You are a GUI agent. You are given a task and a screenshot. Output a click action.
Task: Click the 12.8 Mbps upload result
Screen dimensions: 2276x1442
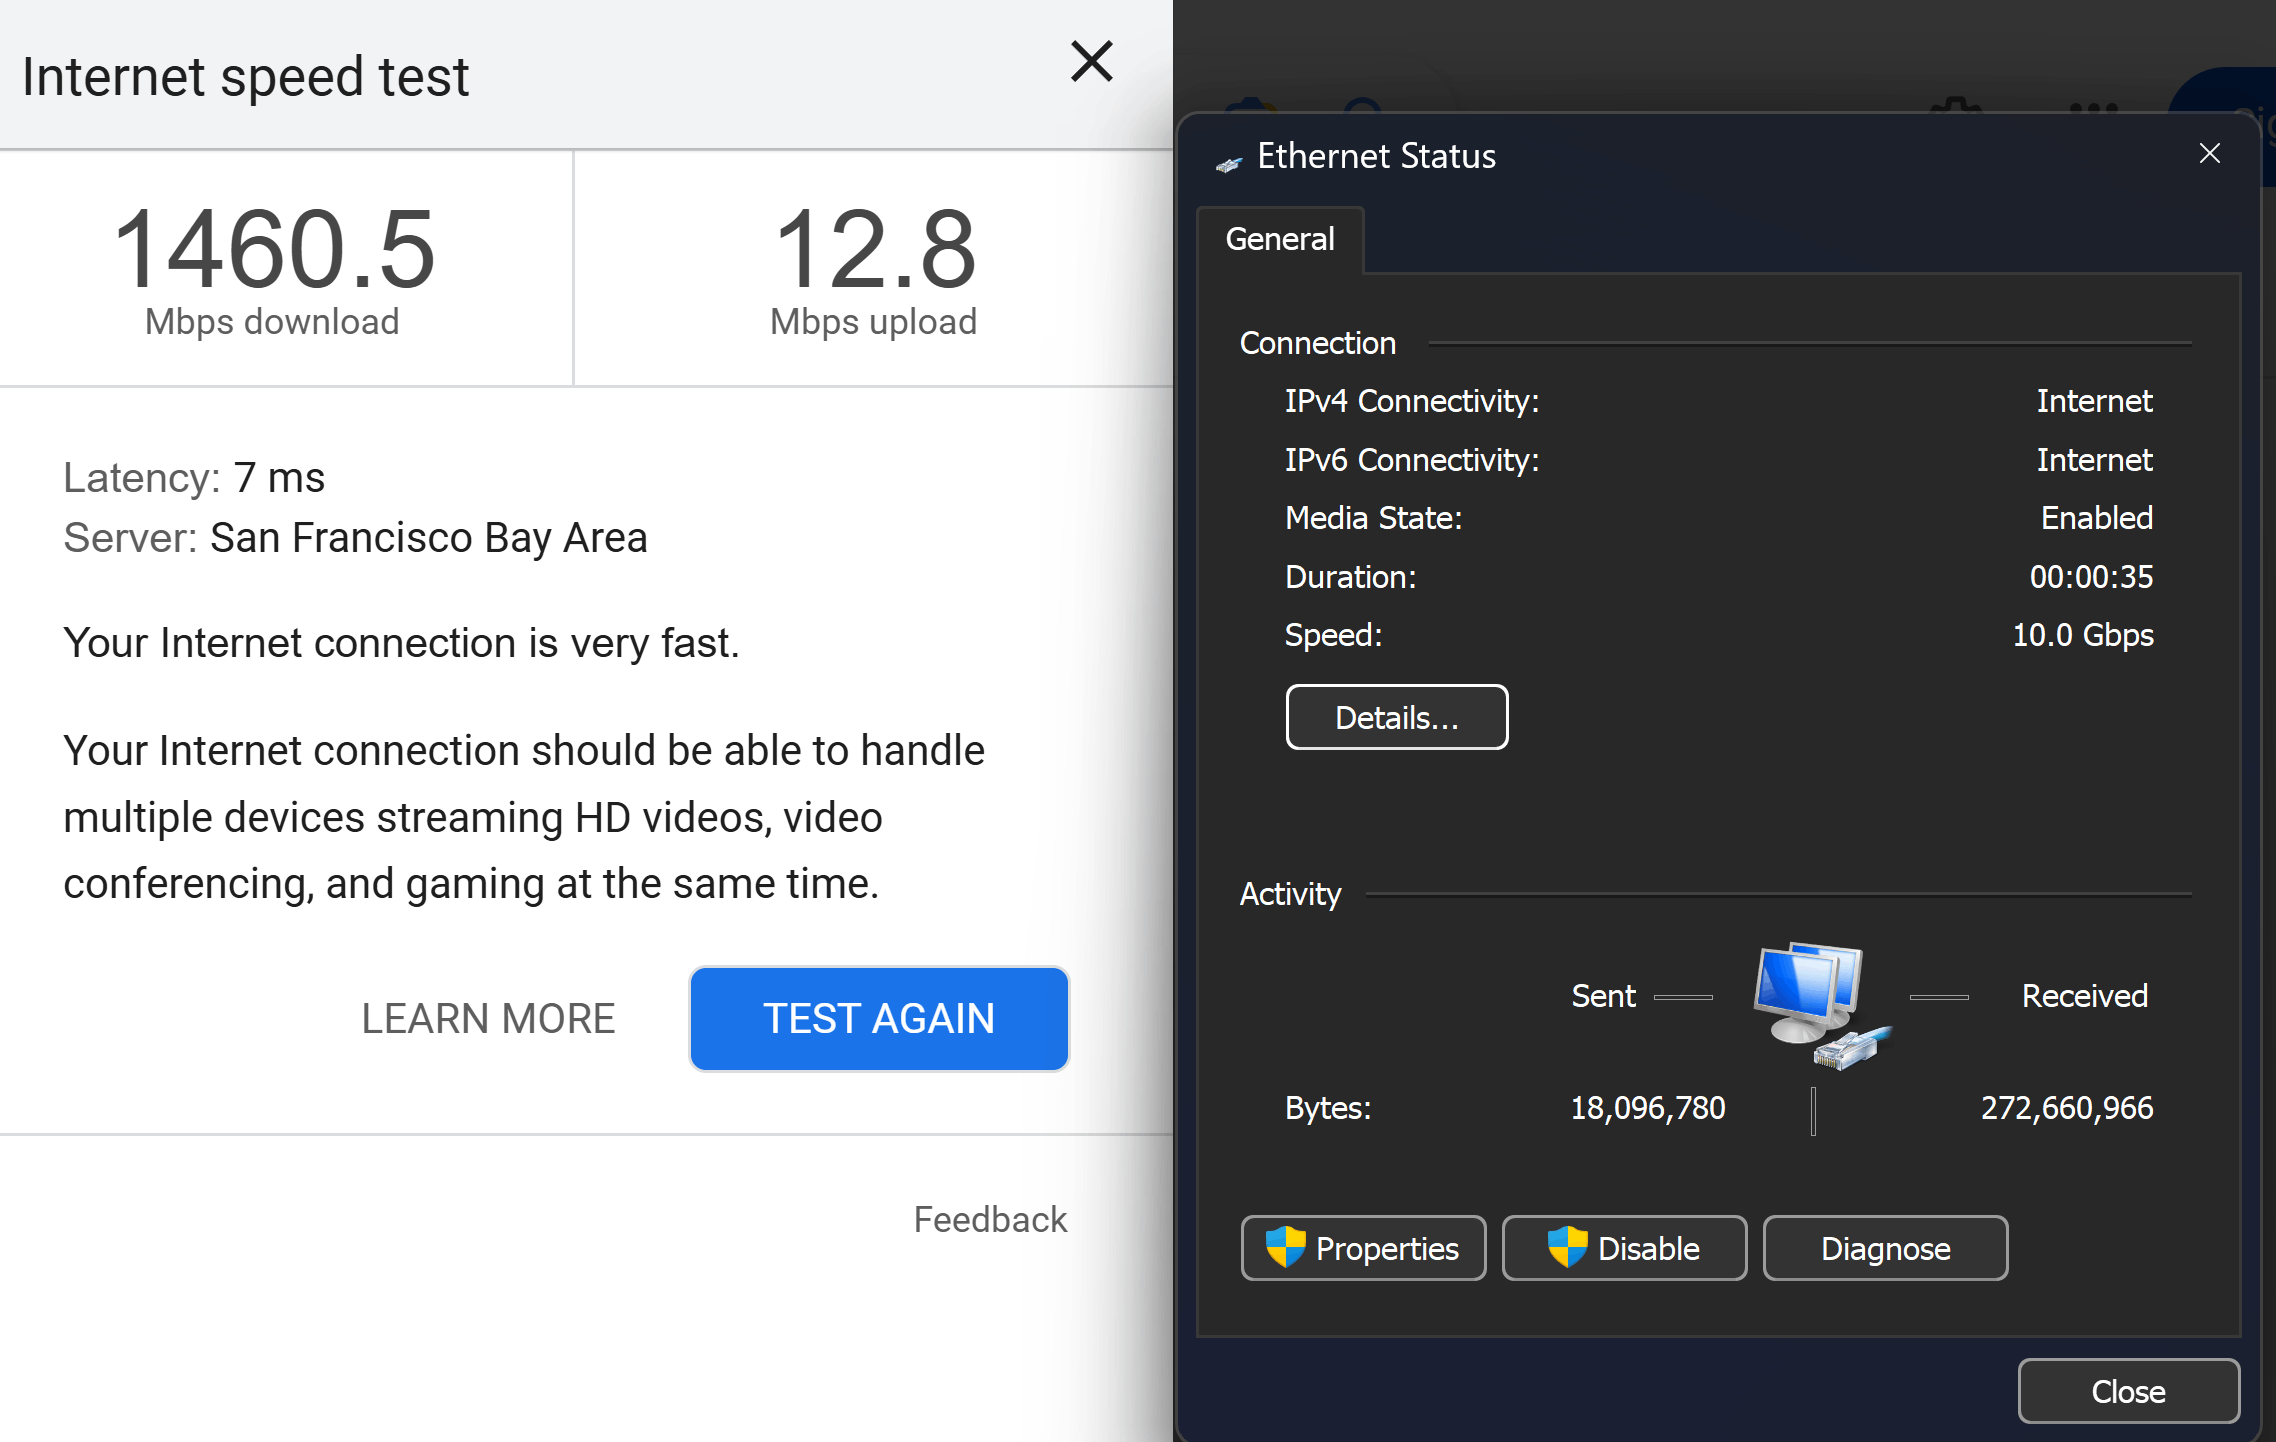tap(873, 250)
